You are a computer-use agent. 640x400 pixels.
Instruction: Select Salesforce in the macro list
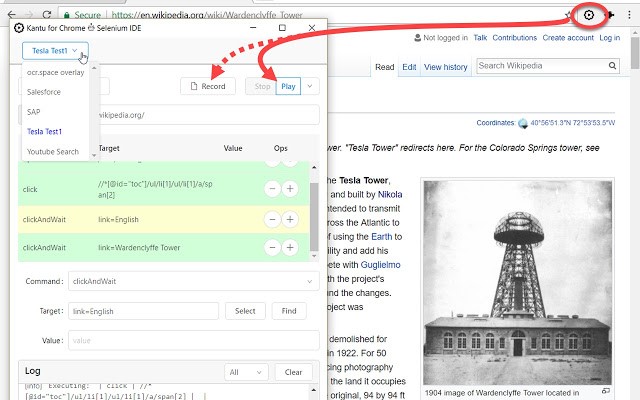coord(44,92)
